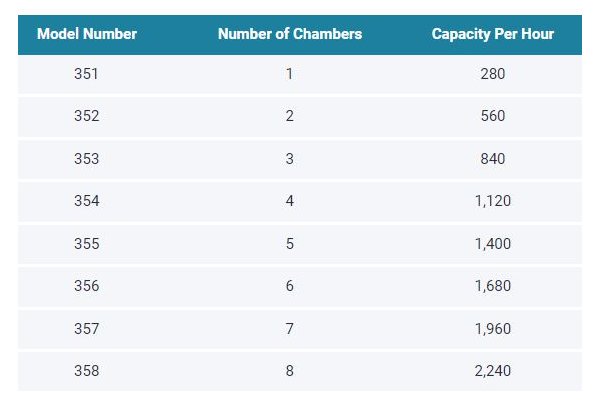
Task: Select model number 352 cell
Action: (87, 116)
